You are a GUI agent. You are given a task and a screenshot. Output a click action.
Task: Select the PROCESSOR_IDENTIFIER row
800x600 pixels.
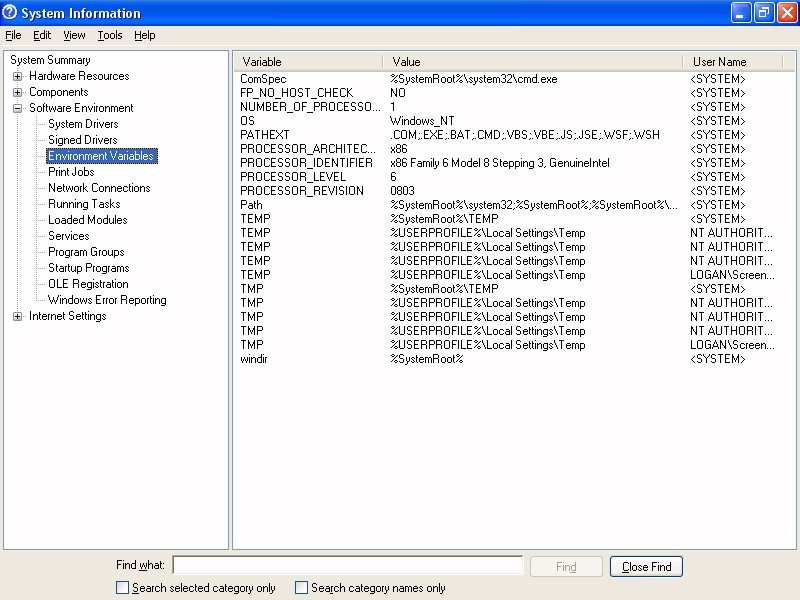coord(306,163)
